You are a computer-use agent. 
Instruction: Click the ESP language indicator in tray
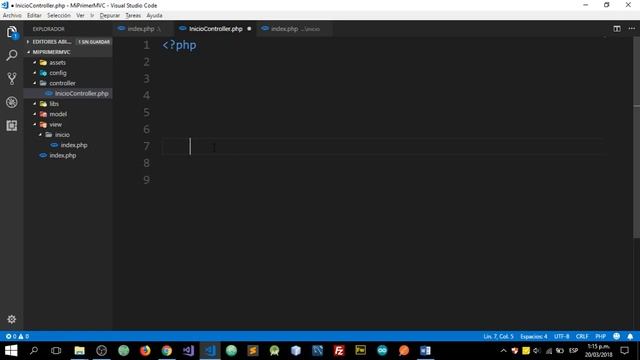click(x=573, y=351)
